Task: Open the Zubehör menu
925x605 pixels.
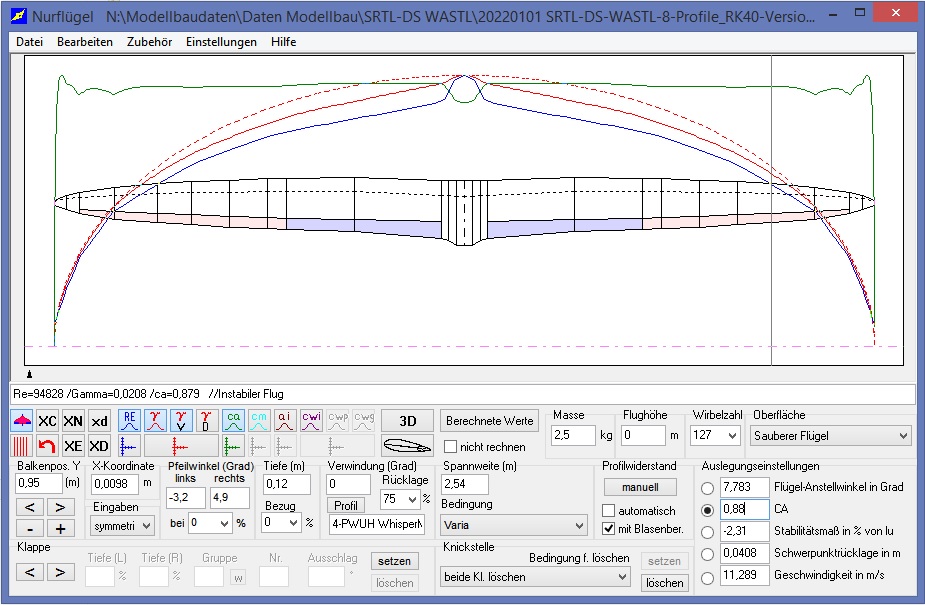Action: [x=149, y=42]
